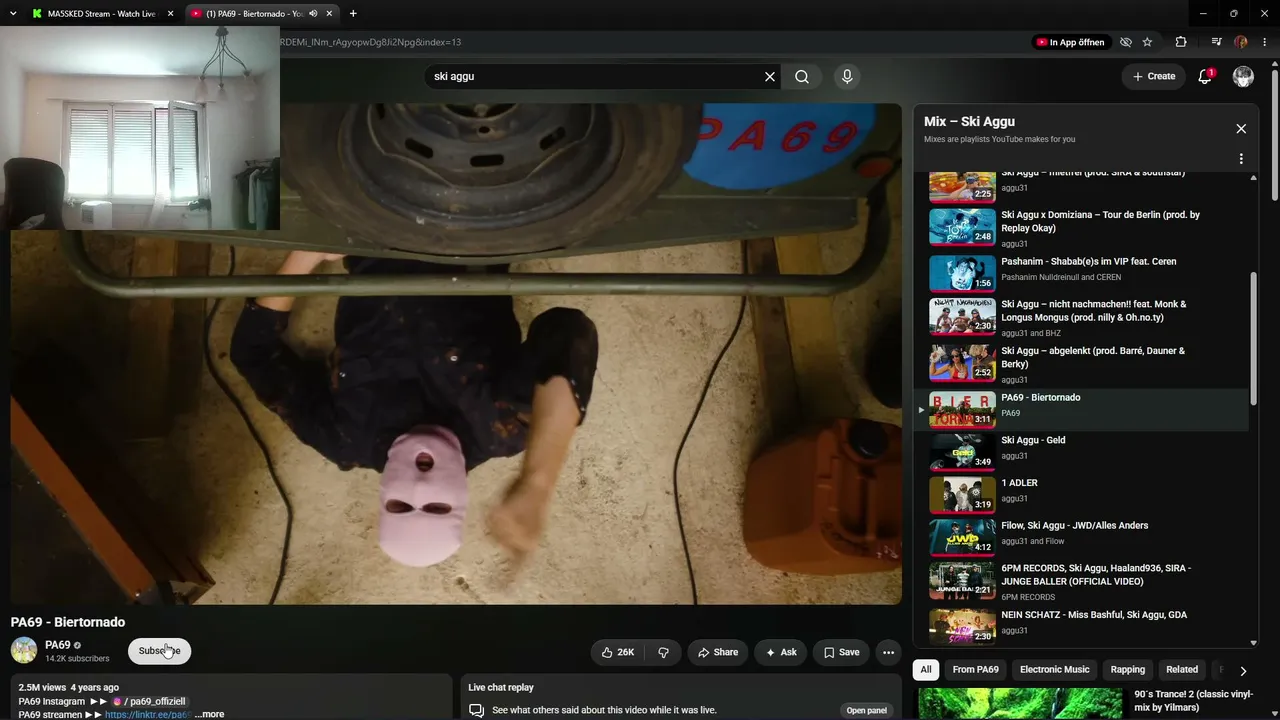This screenshot has width=1280, height=720.
Task: Open the browser extensions puzzle icon
Action: click(1181, 42)
